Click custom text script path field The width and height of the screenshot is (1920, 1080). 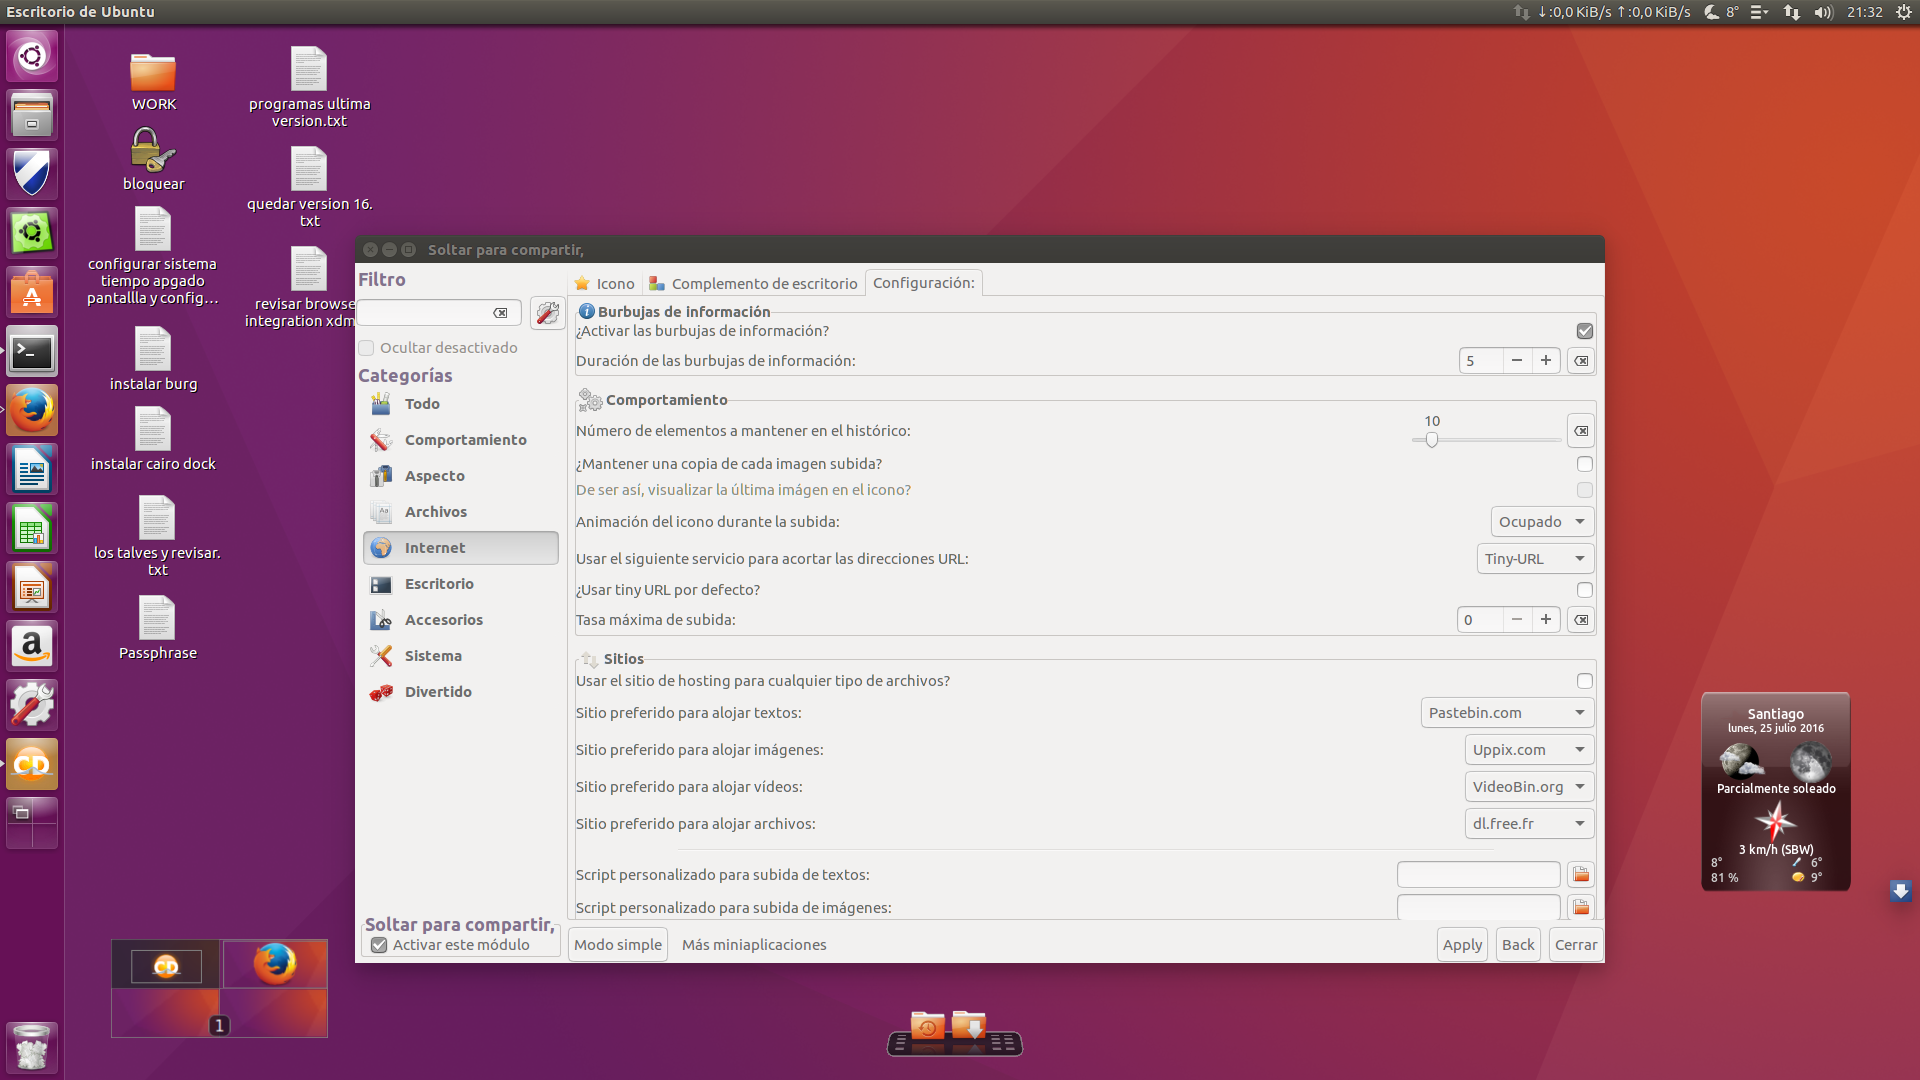coord(1478,875)
